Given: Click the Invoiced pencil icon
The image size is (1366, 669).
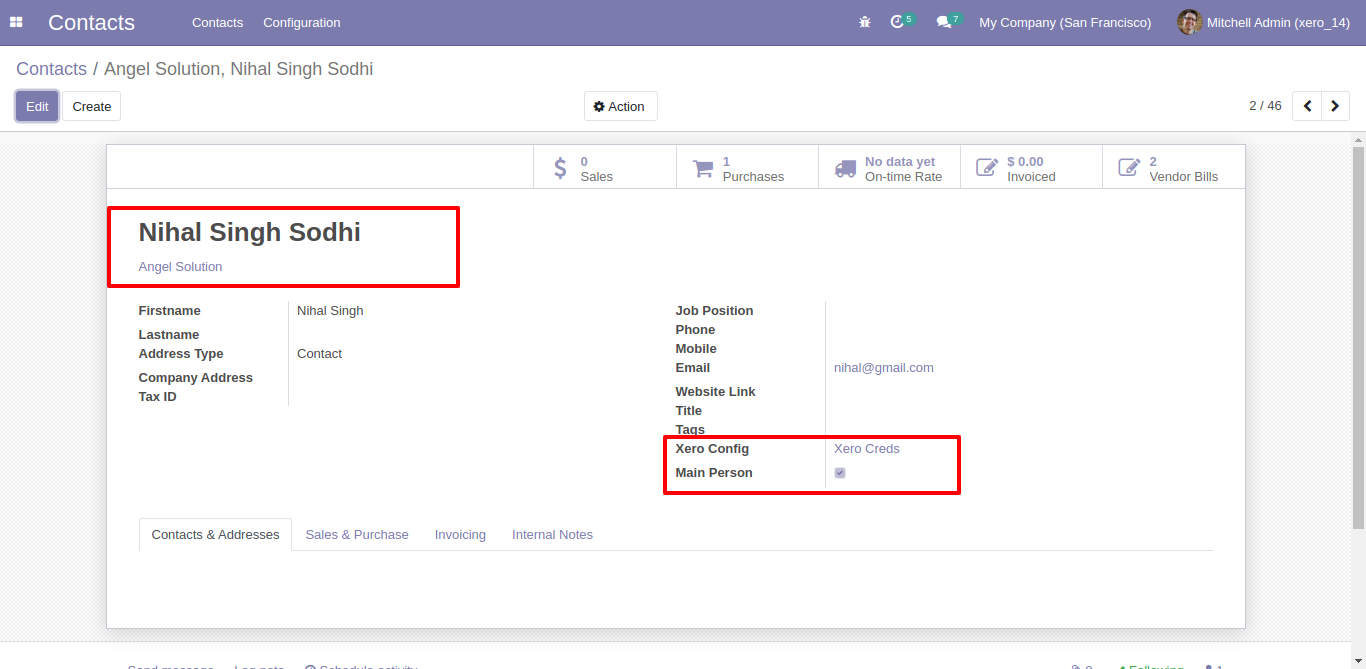Looking at the screenshot, I should (x=987, y=168).
